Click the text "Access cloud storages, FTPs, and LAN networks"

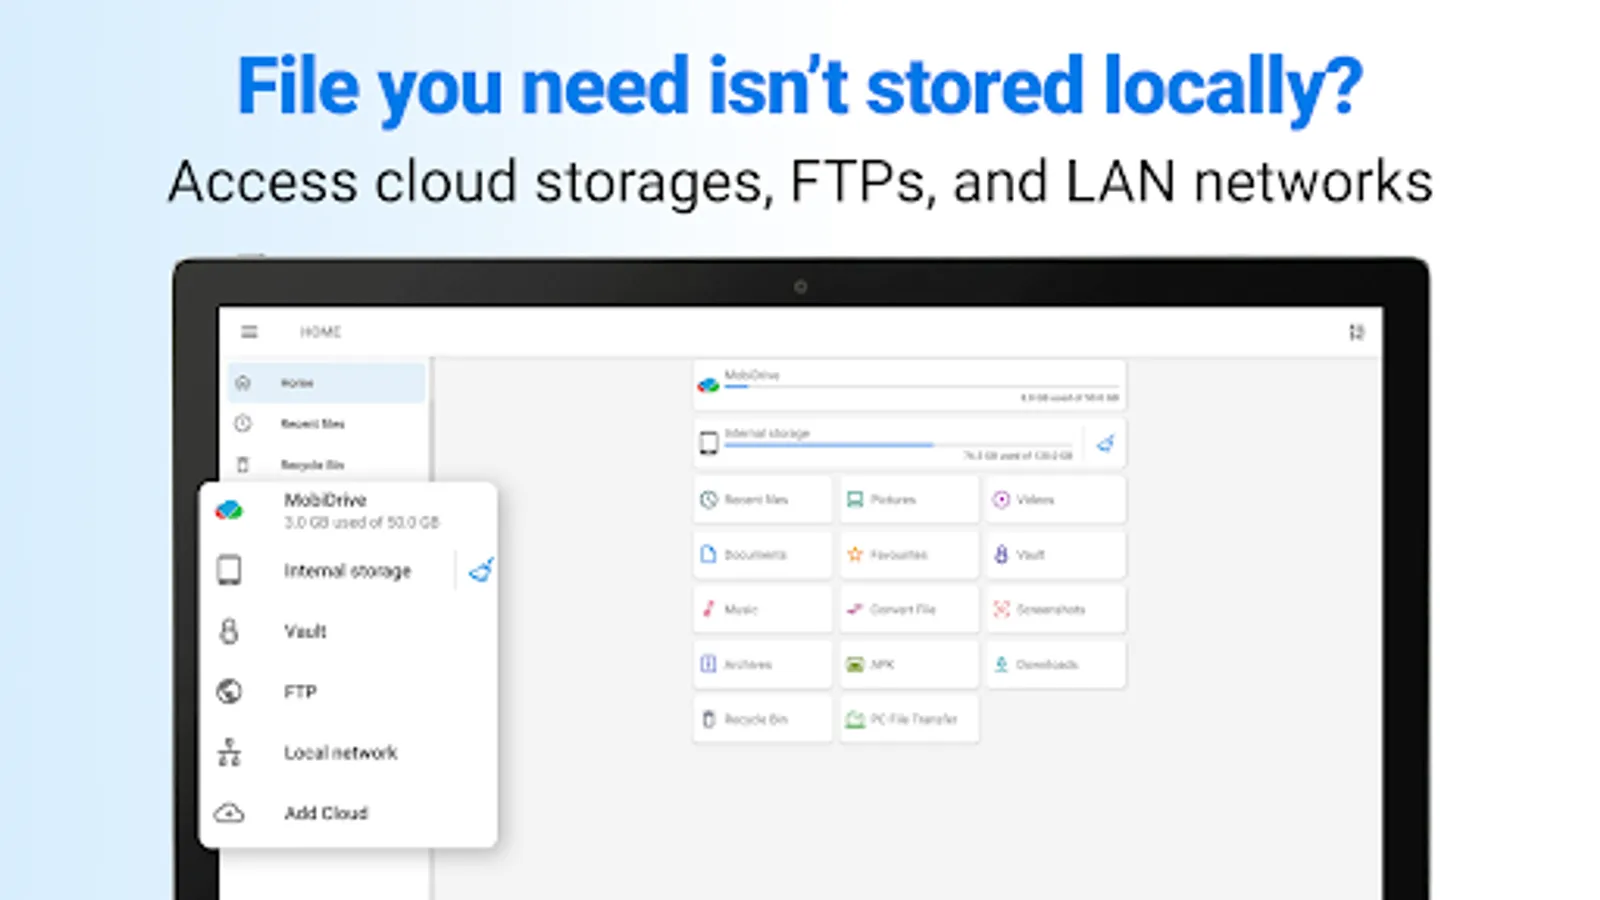tap(800, 183)
